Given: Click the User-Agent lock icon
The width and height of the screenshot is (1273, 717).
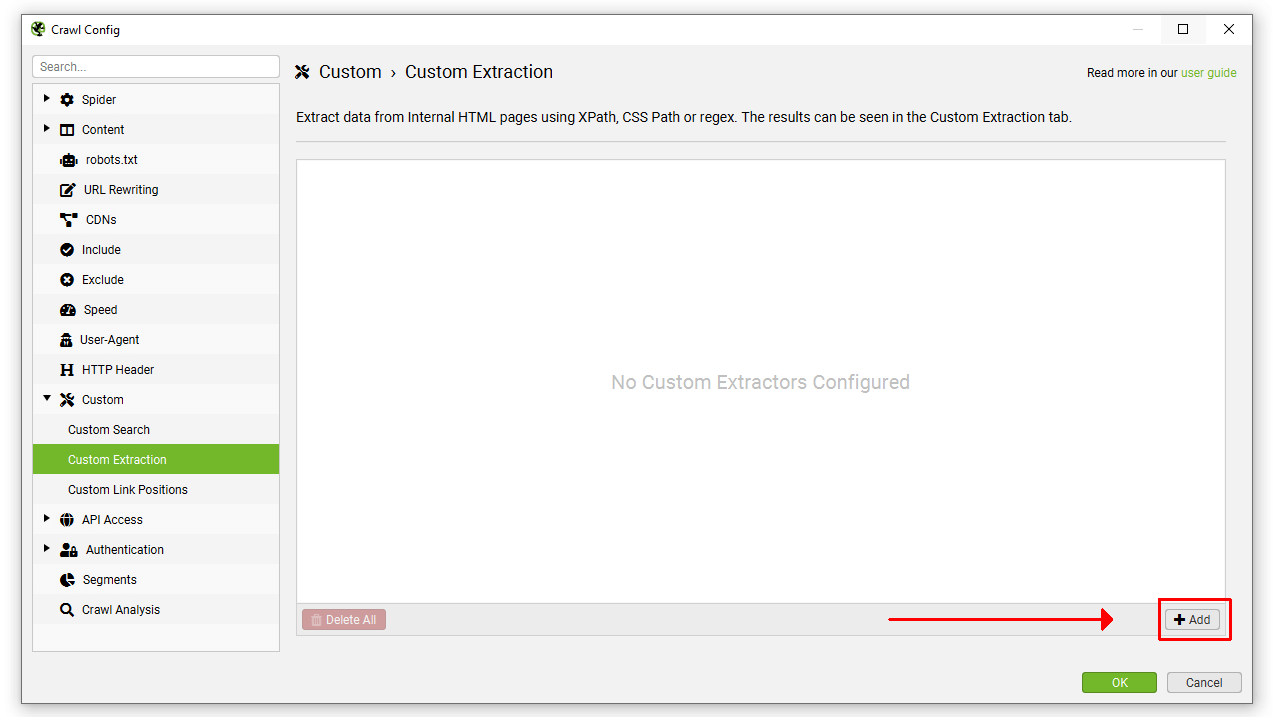Looking at the screenshot, I should click(67, 339).
